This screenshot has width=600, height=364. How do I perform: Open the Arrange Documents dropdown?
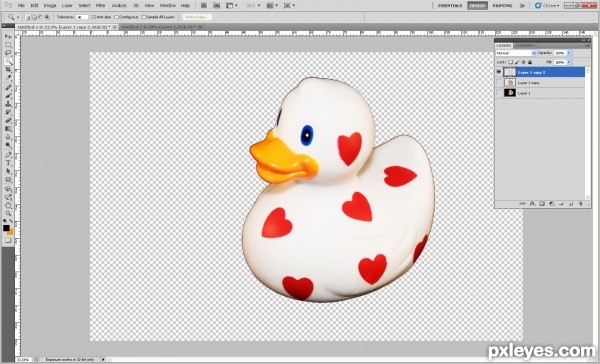(272, 6)
